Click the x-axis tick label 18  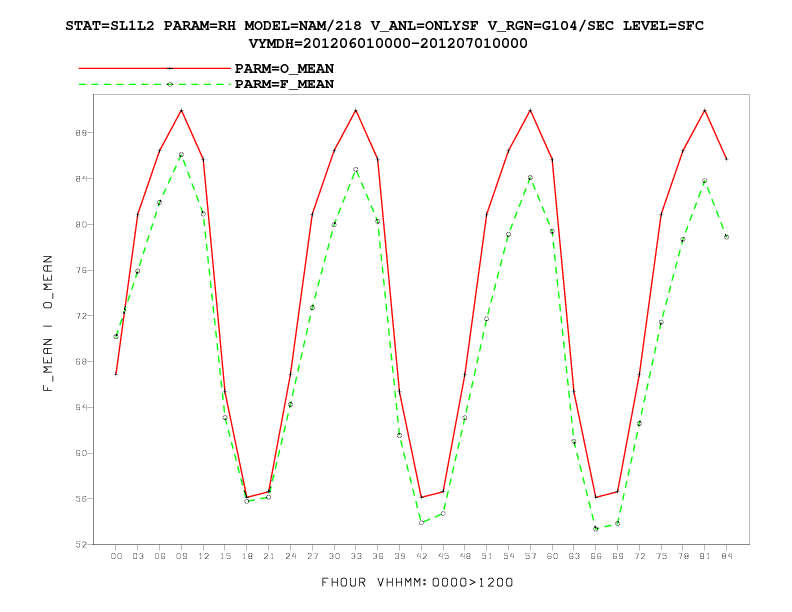[x=247, y=556]
